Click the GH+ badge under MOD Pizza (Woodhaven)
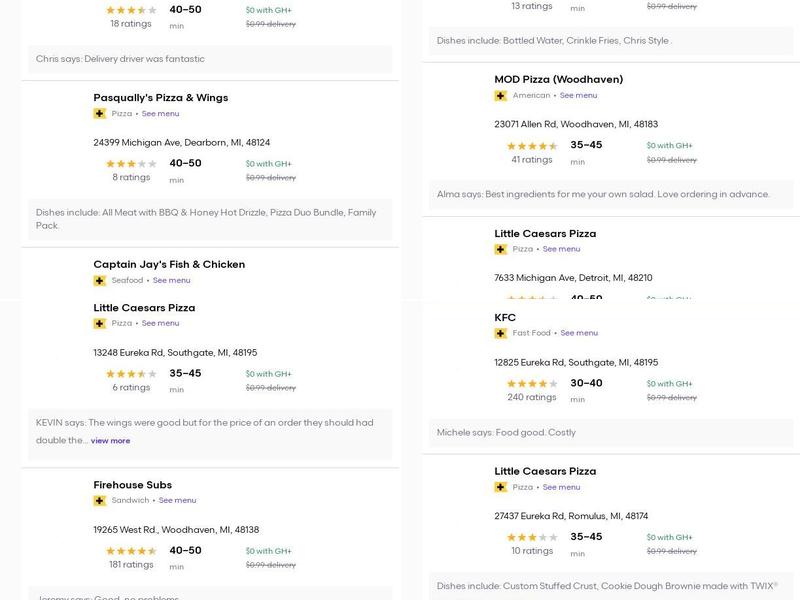 (x=501, y=96)
